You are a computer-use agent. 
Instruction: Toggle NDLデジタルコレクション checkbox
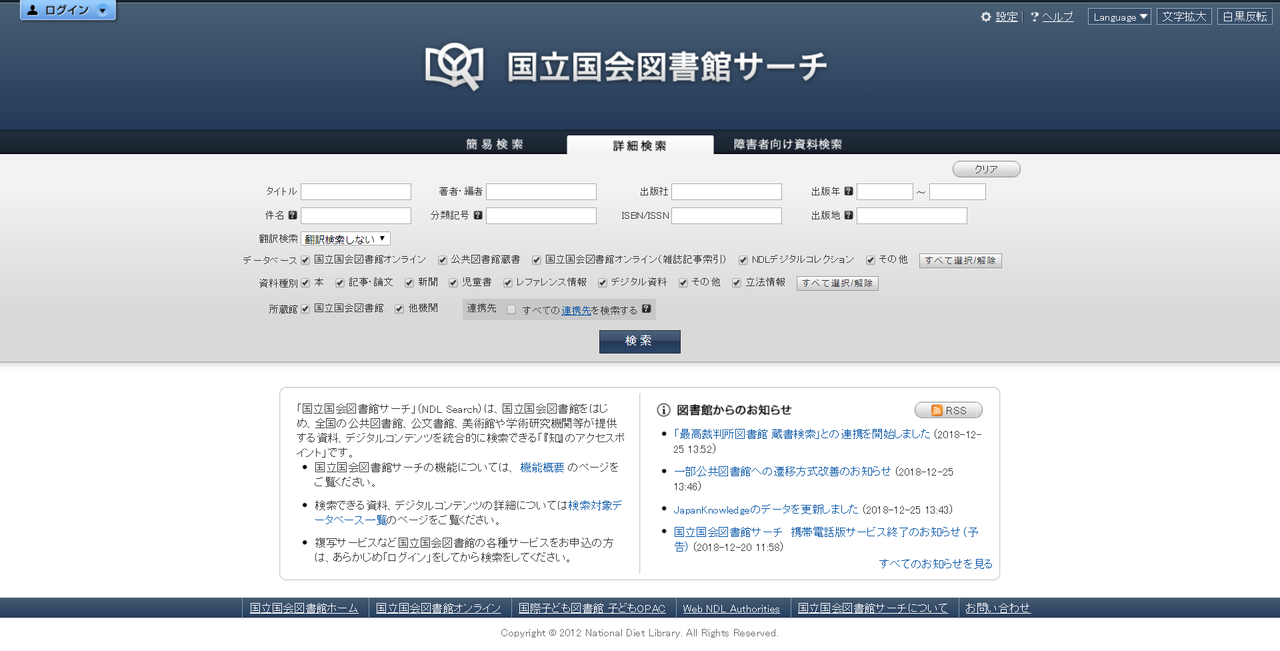pos(744,260)
